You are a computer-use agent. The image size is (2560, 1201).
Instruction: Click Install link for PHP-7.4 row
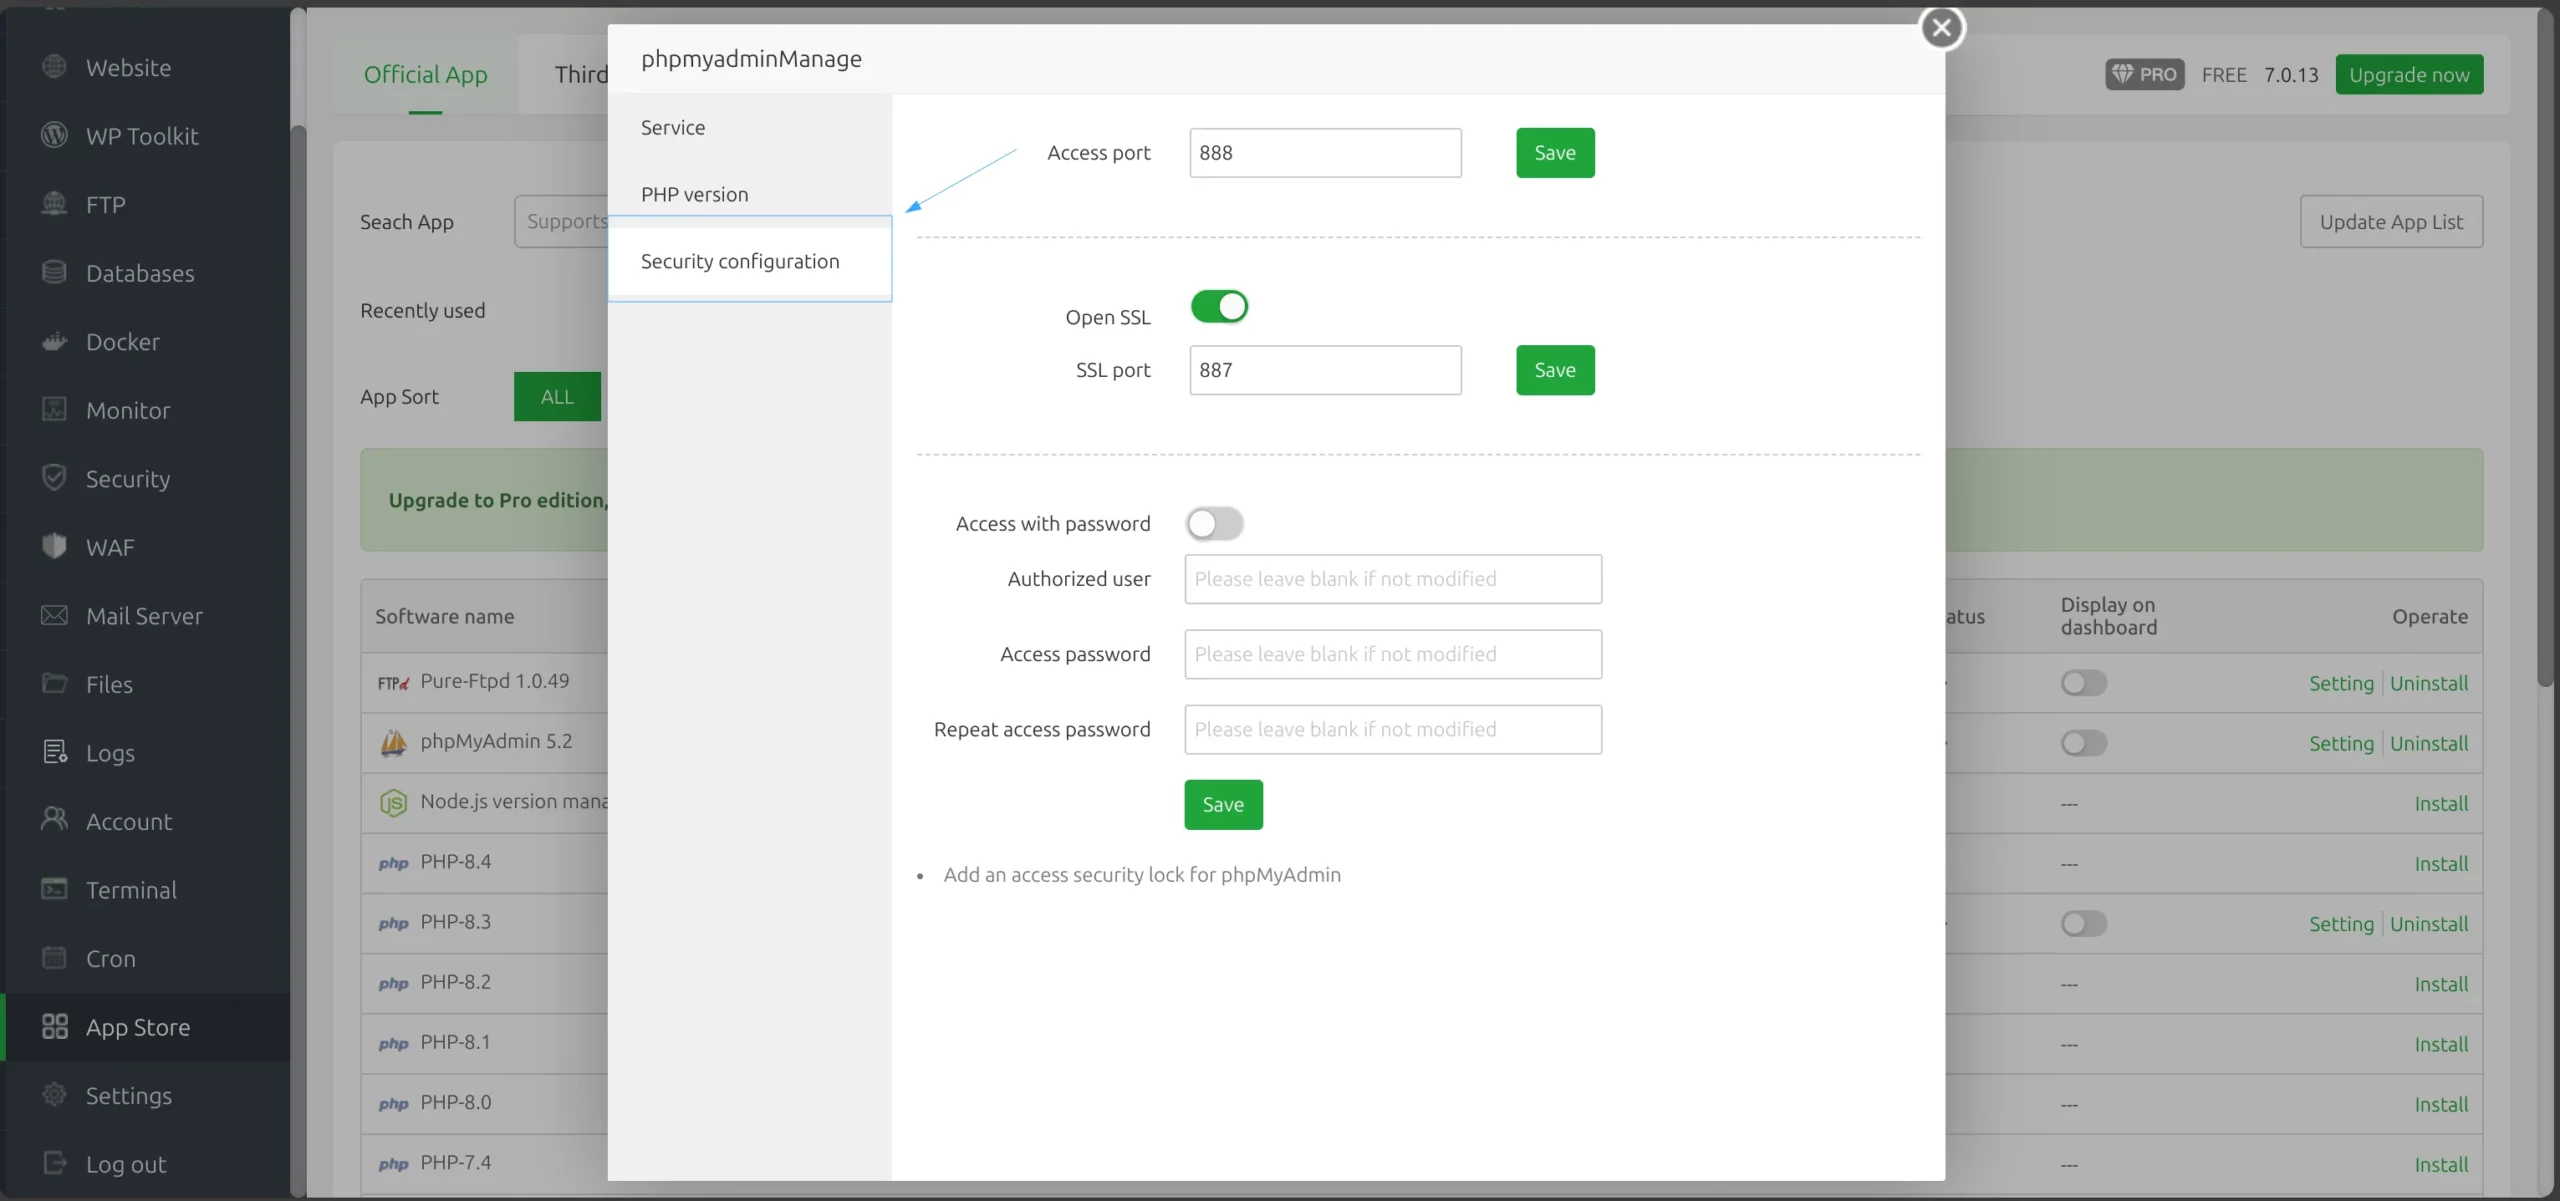pyautogui.click(x=2441, y=1164)
